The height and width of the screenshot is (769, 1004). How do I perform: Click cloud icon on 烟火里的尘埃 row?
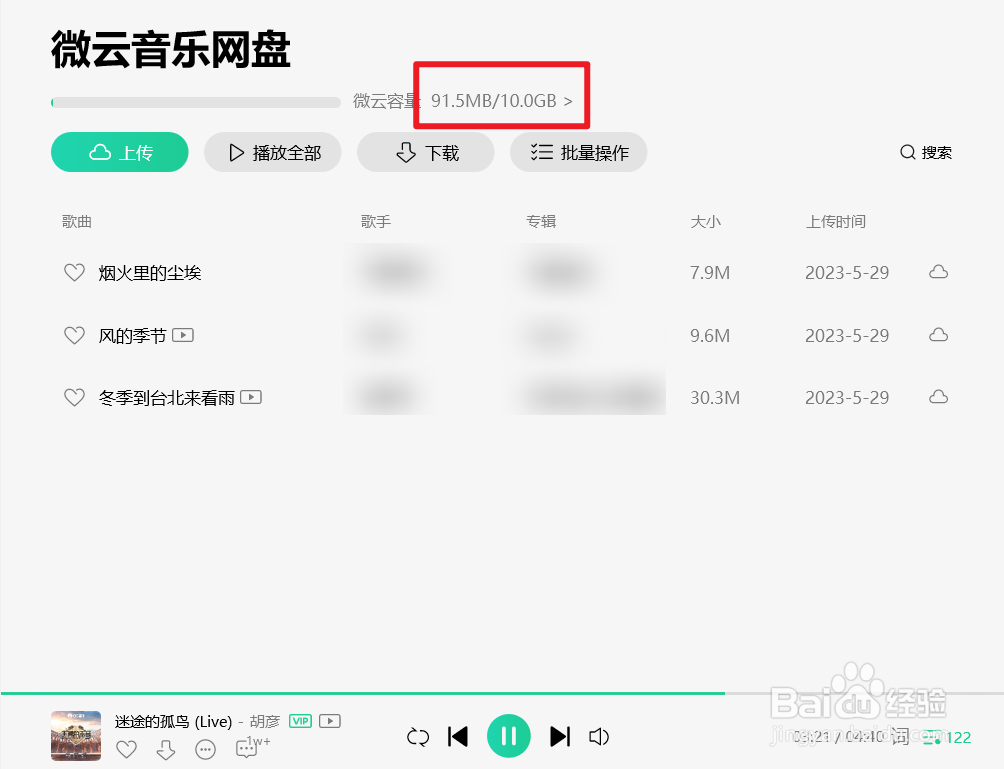[939, 272]
